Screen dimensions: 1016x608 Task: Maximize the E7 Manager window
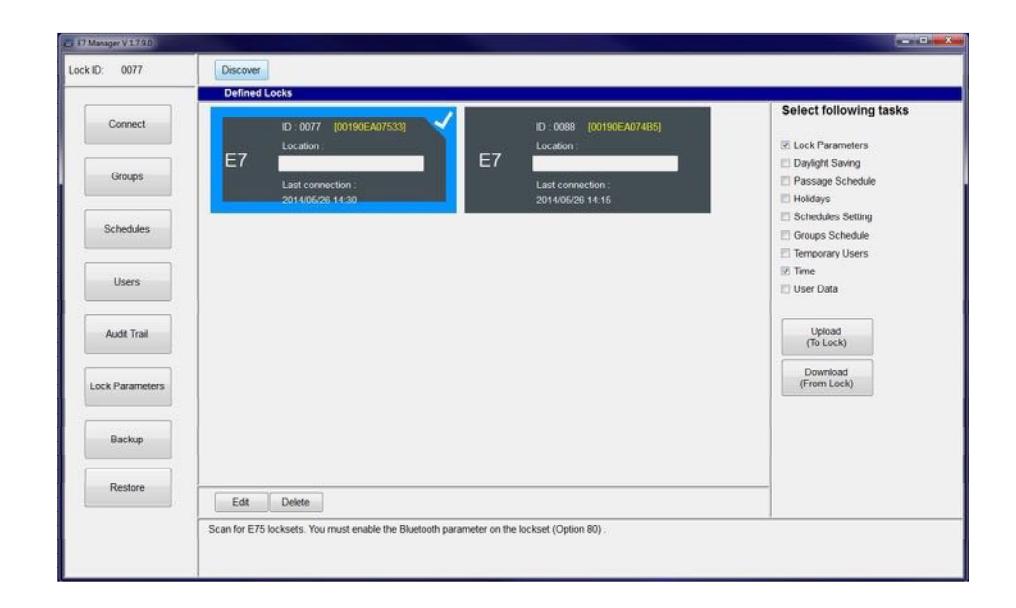point(923,41)
